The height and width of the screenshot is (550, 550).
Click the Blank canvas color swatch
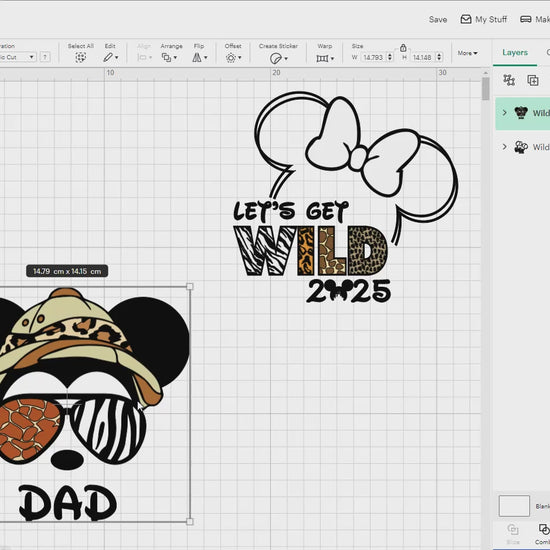pyautogui.click(x=514, y=506)
